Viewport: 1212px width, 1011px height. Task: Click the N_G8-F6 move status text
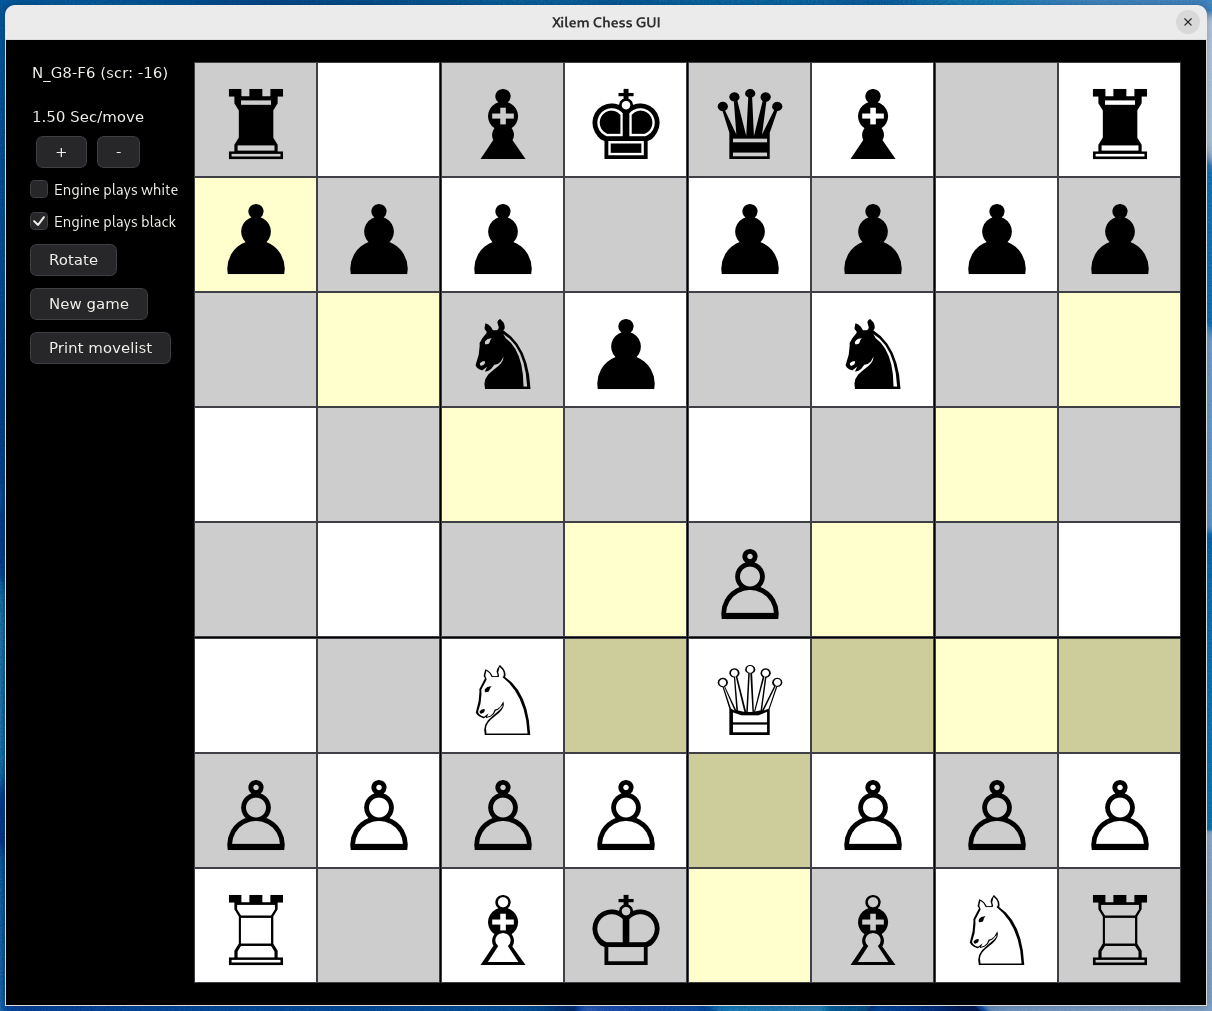point(100,73)
